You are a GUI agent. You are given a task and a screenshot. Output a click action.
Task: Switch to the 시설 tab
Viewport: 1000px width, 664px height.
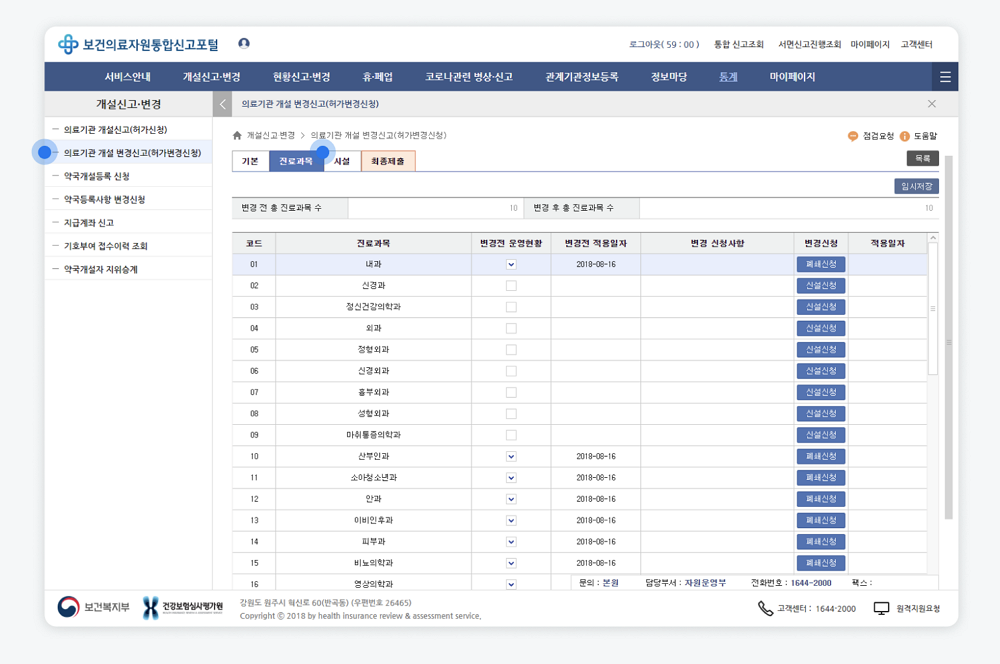342,161
